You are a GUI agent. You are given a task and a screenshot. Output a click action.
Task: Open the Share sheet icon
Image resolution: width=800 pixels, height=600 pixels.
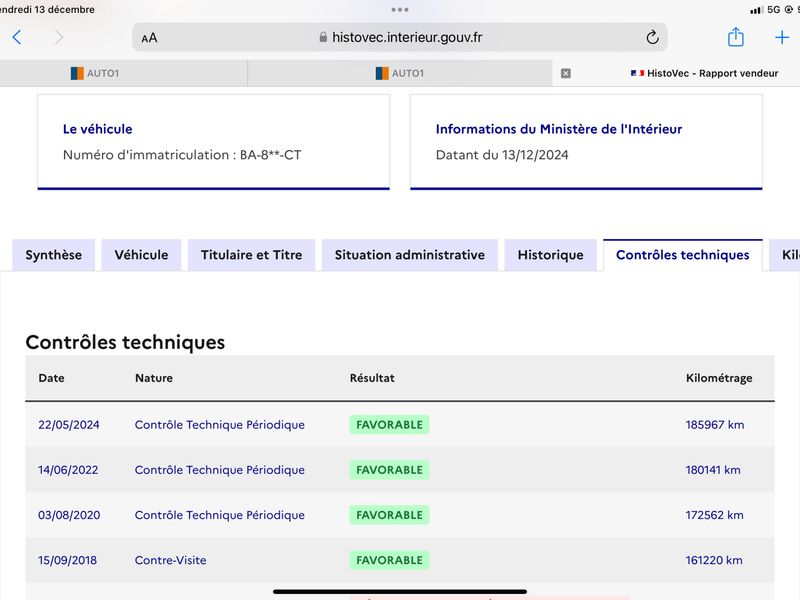735,37
